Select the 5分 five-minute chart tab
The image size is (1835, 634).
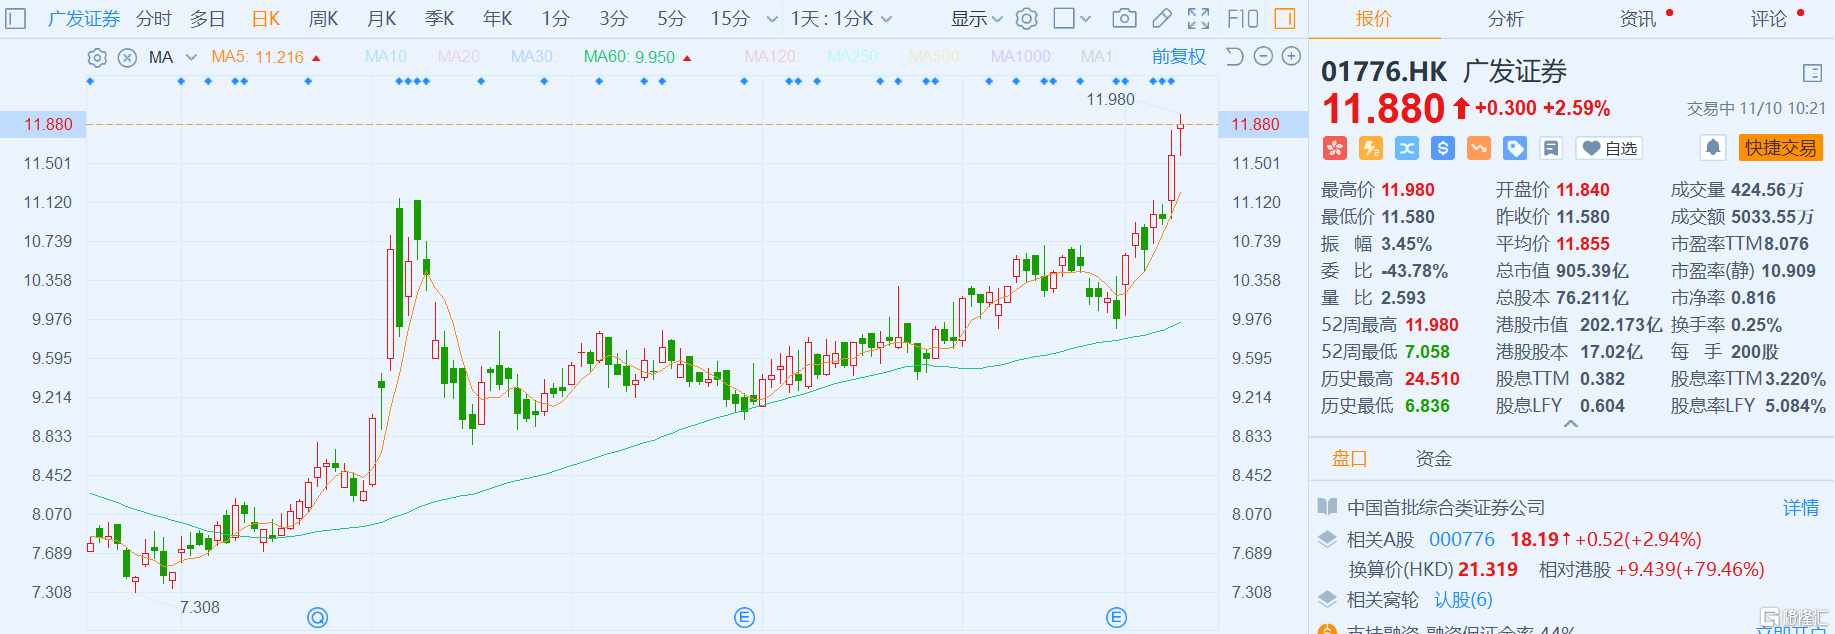[671, 19]
